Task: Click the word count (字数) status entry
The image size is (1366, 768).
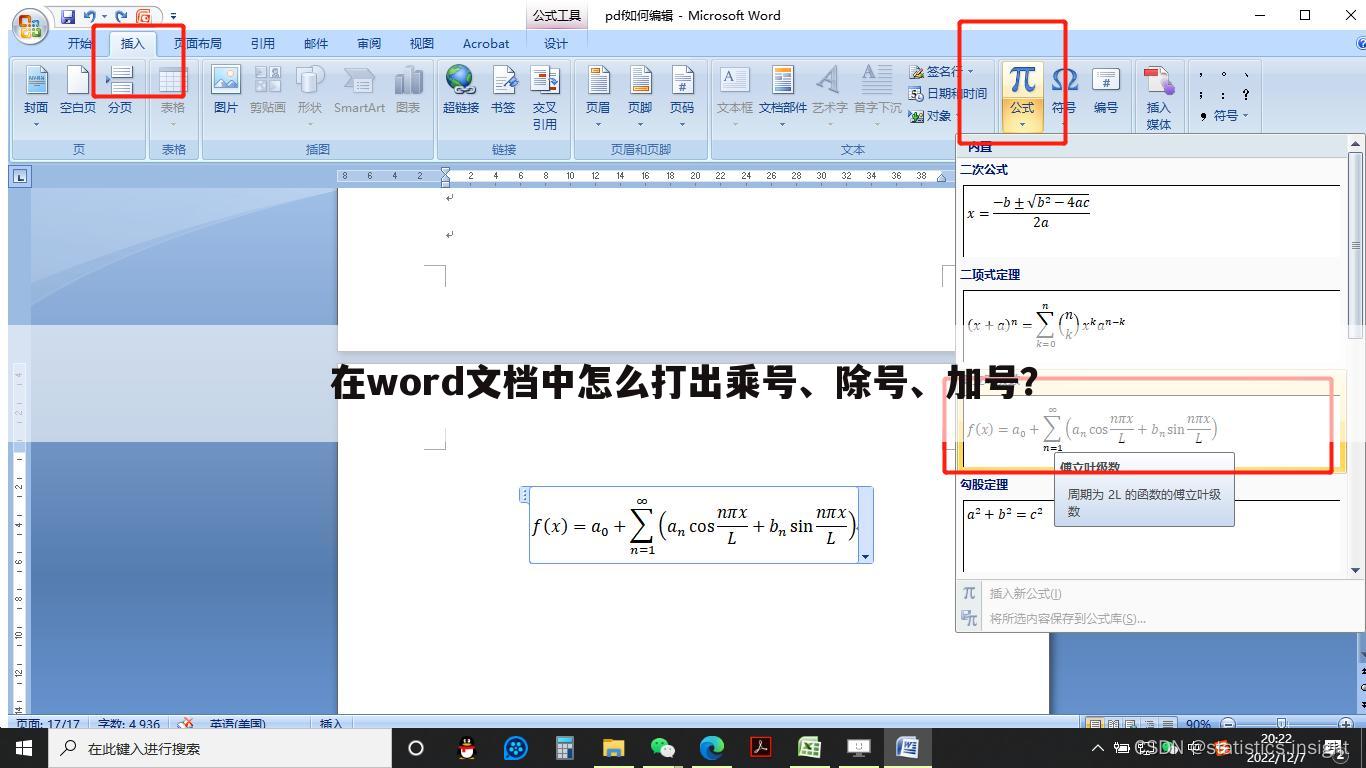Action: coord(128,724)
